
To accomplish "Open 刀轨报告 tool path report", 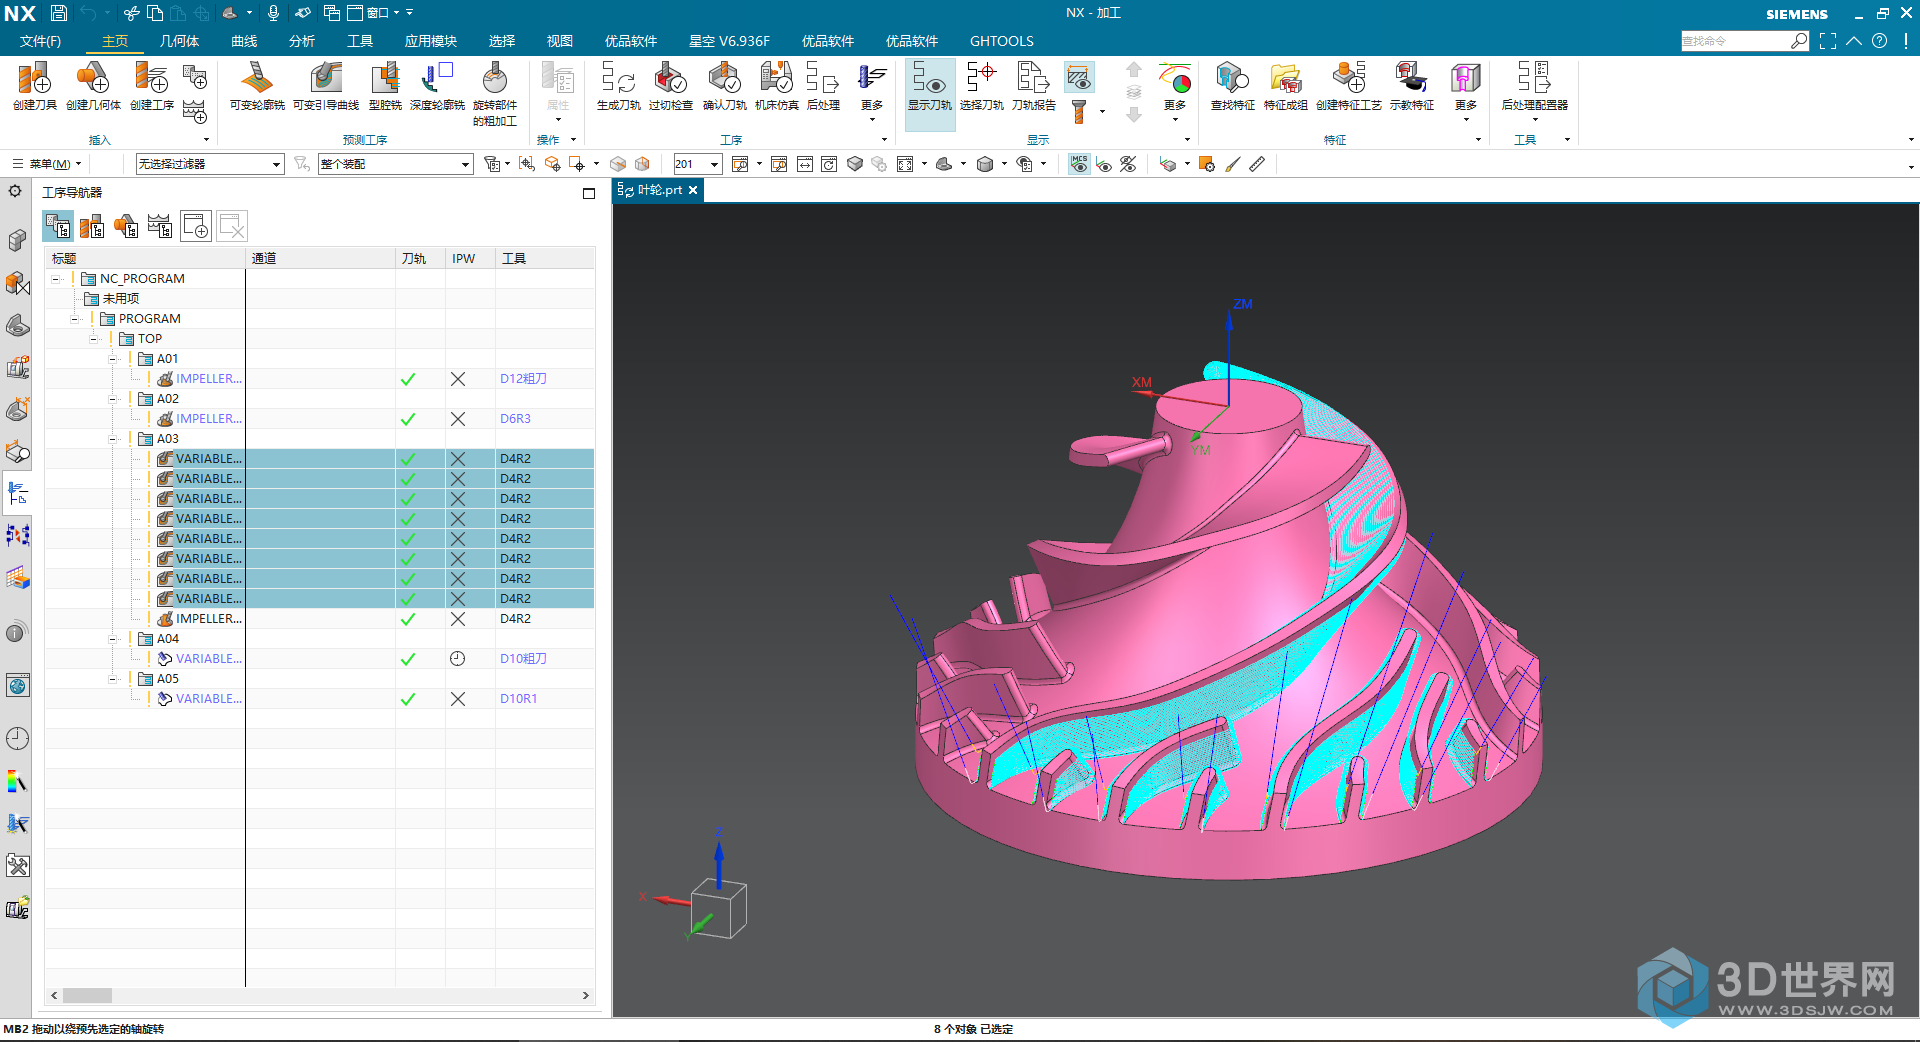I will pos(1033,86).
